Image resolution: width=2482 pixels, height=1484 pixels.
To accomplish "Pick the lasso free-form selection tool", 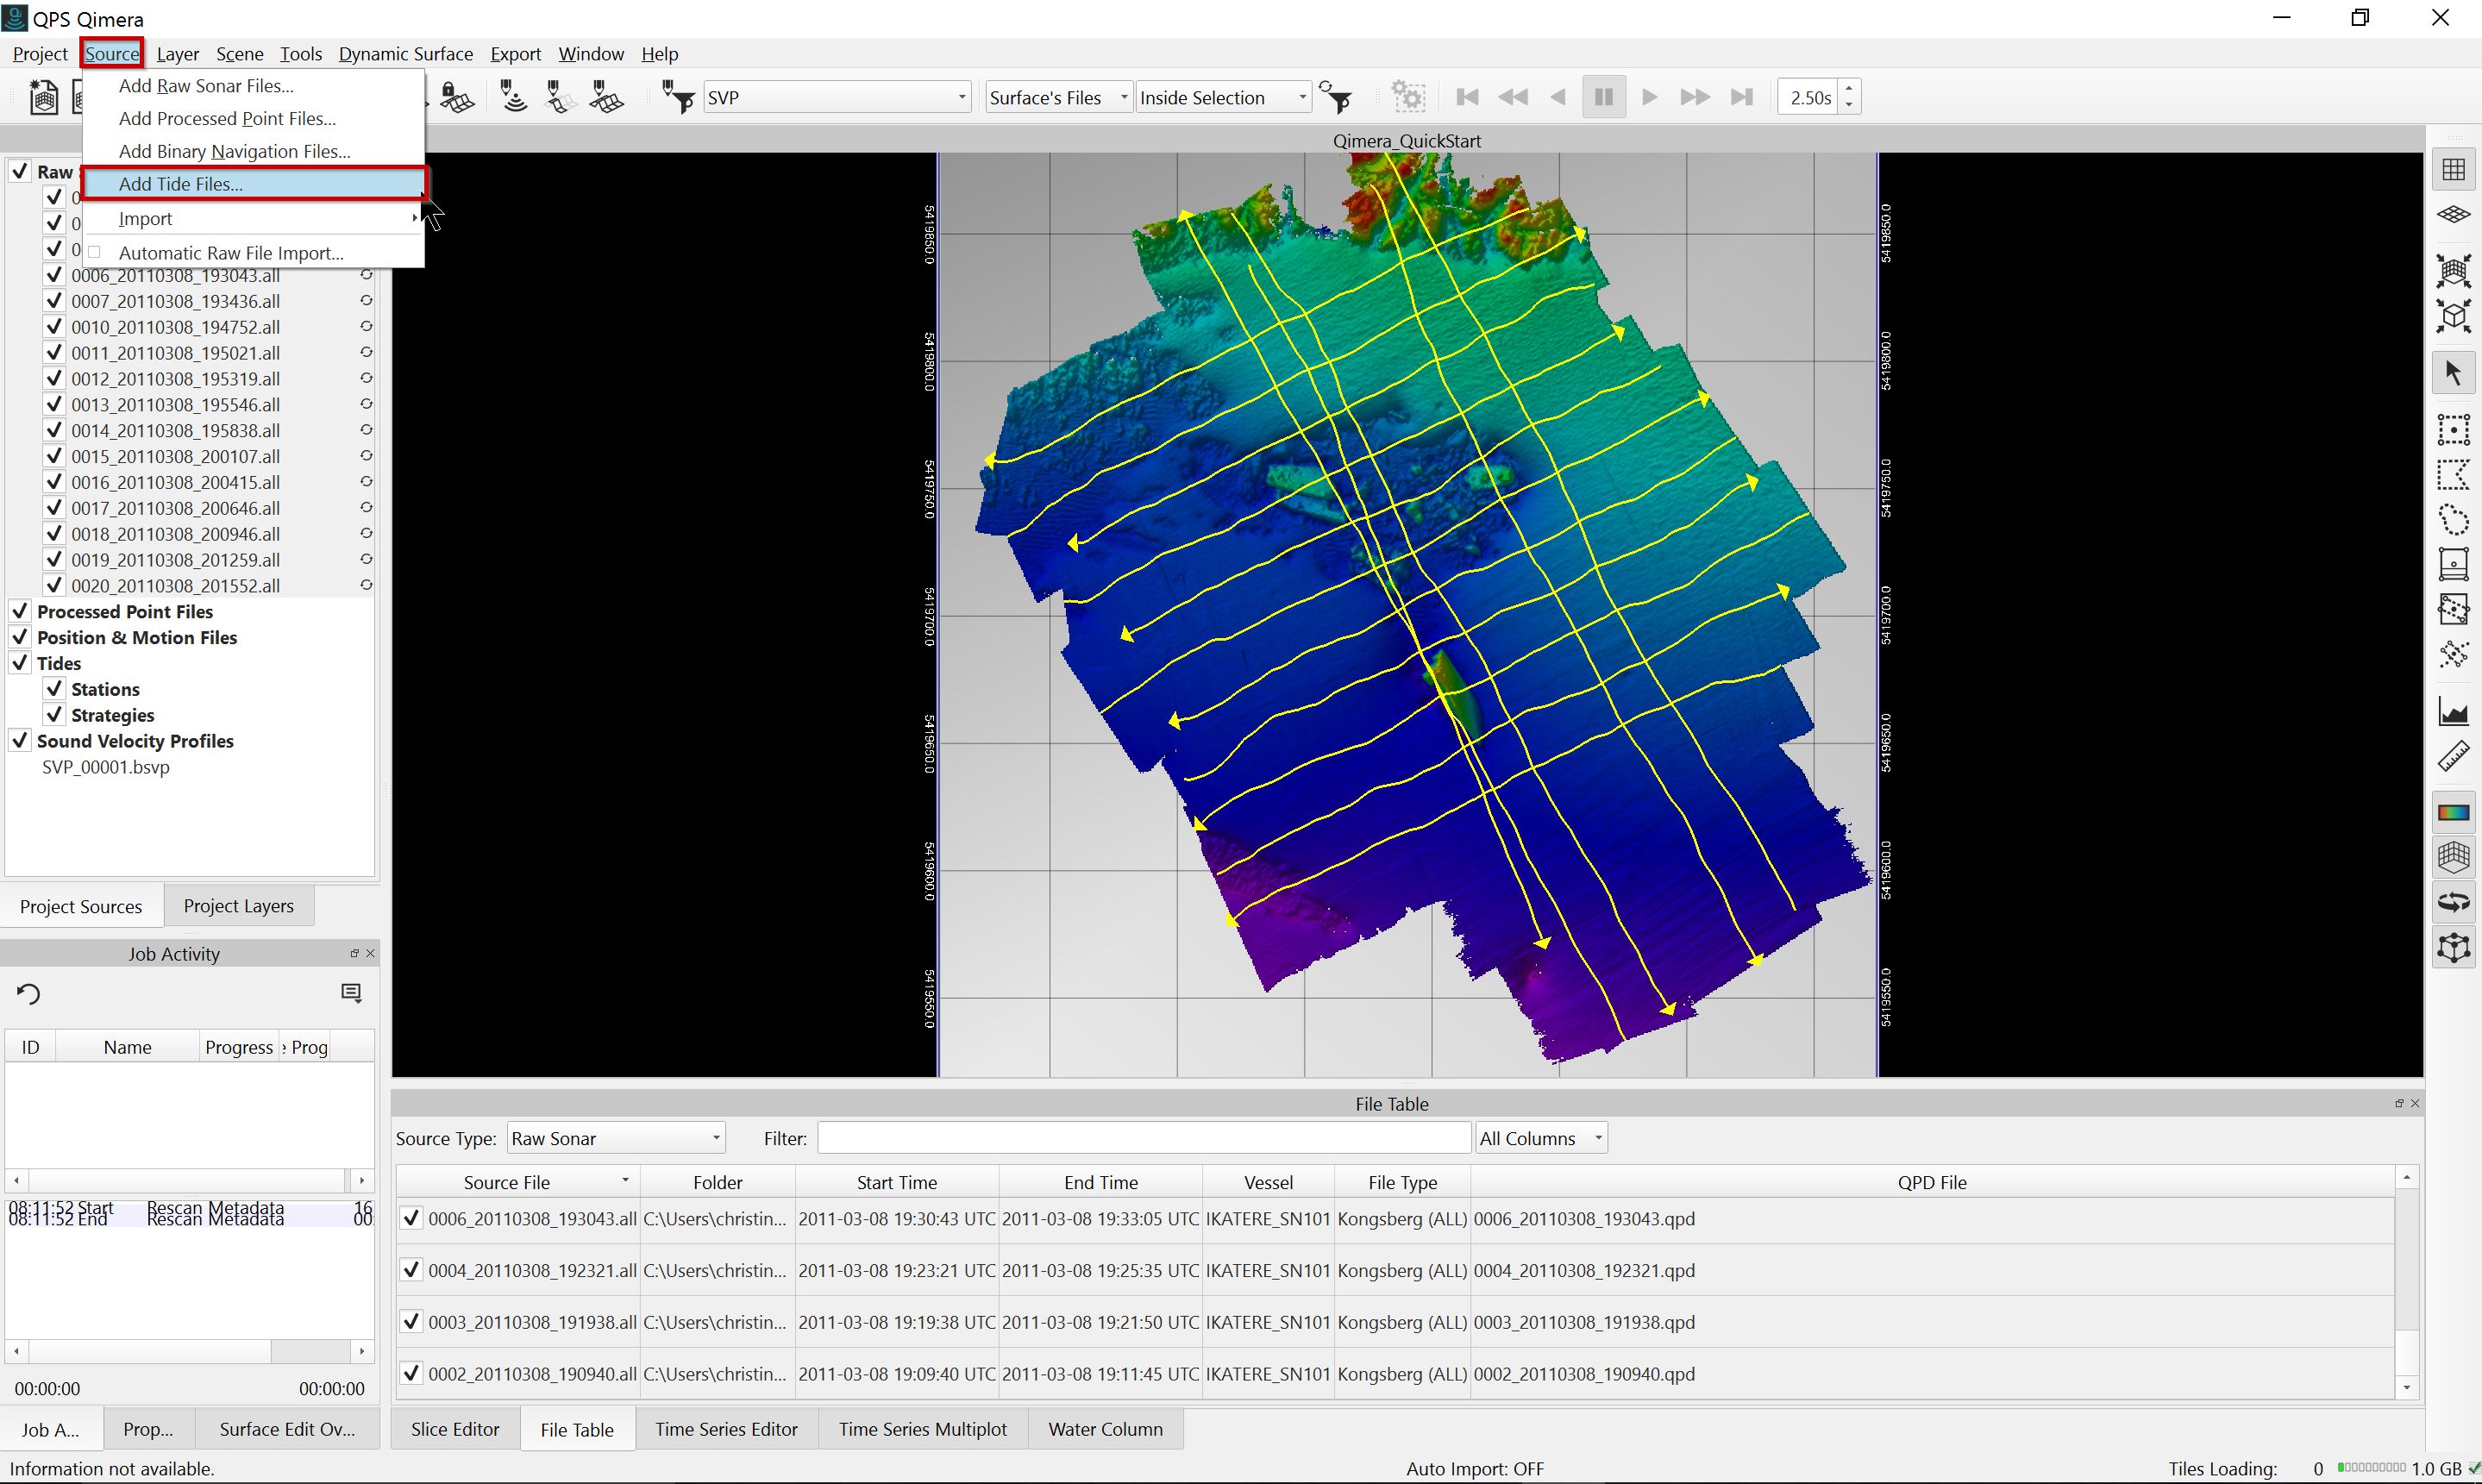I will point(2453,520).
